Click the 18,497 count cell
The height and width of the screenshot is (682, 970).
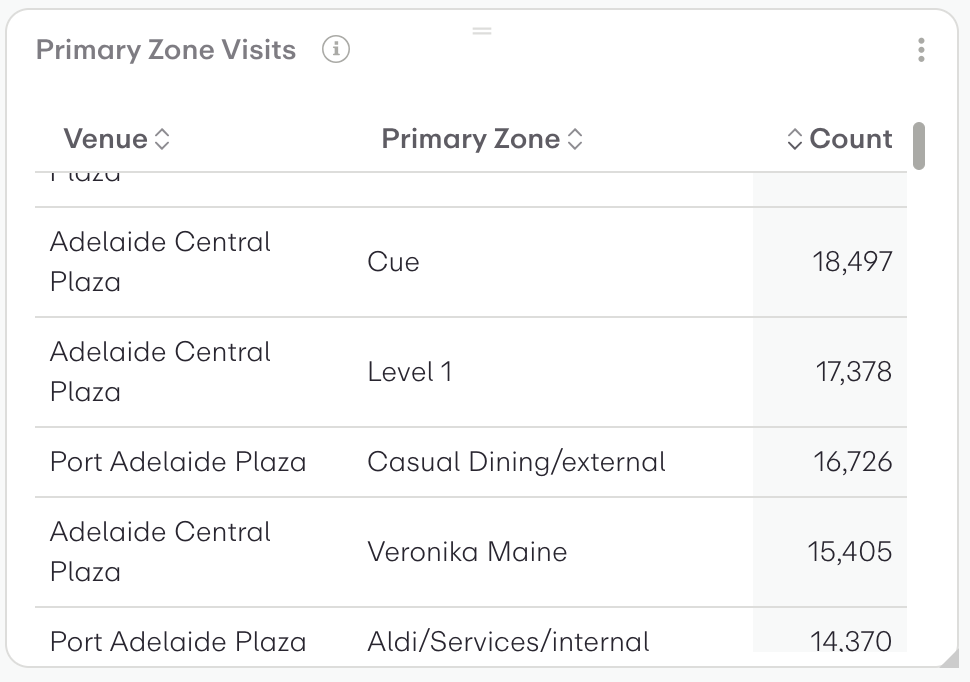(x=852, y=262)
